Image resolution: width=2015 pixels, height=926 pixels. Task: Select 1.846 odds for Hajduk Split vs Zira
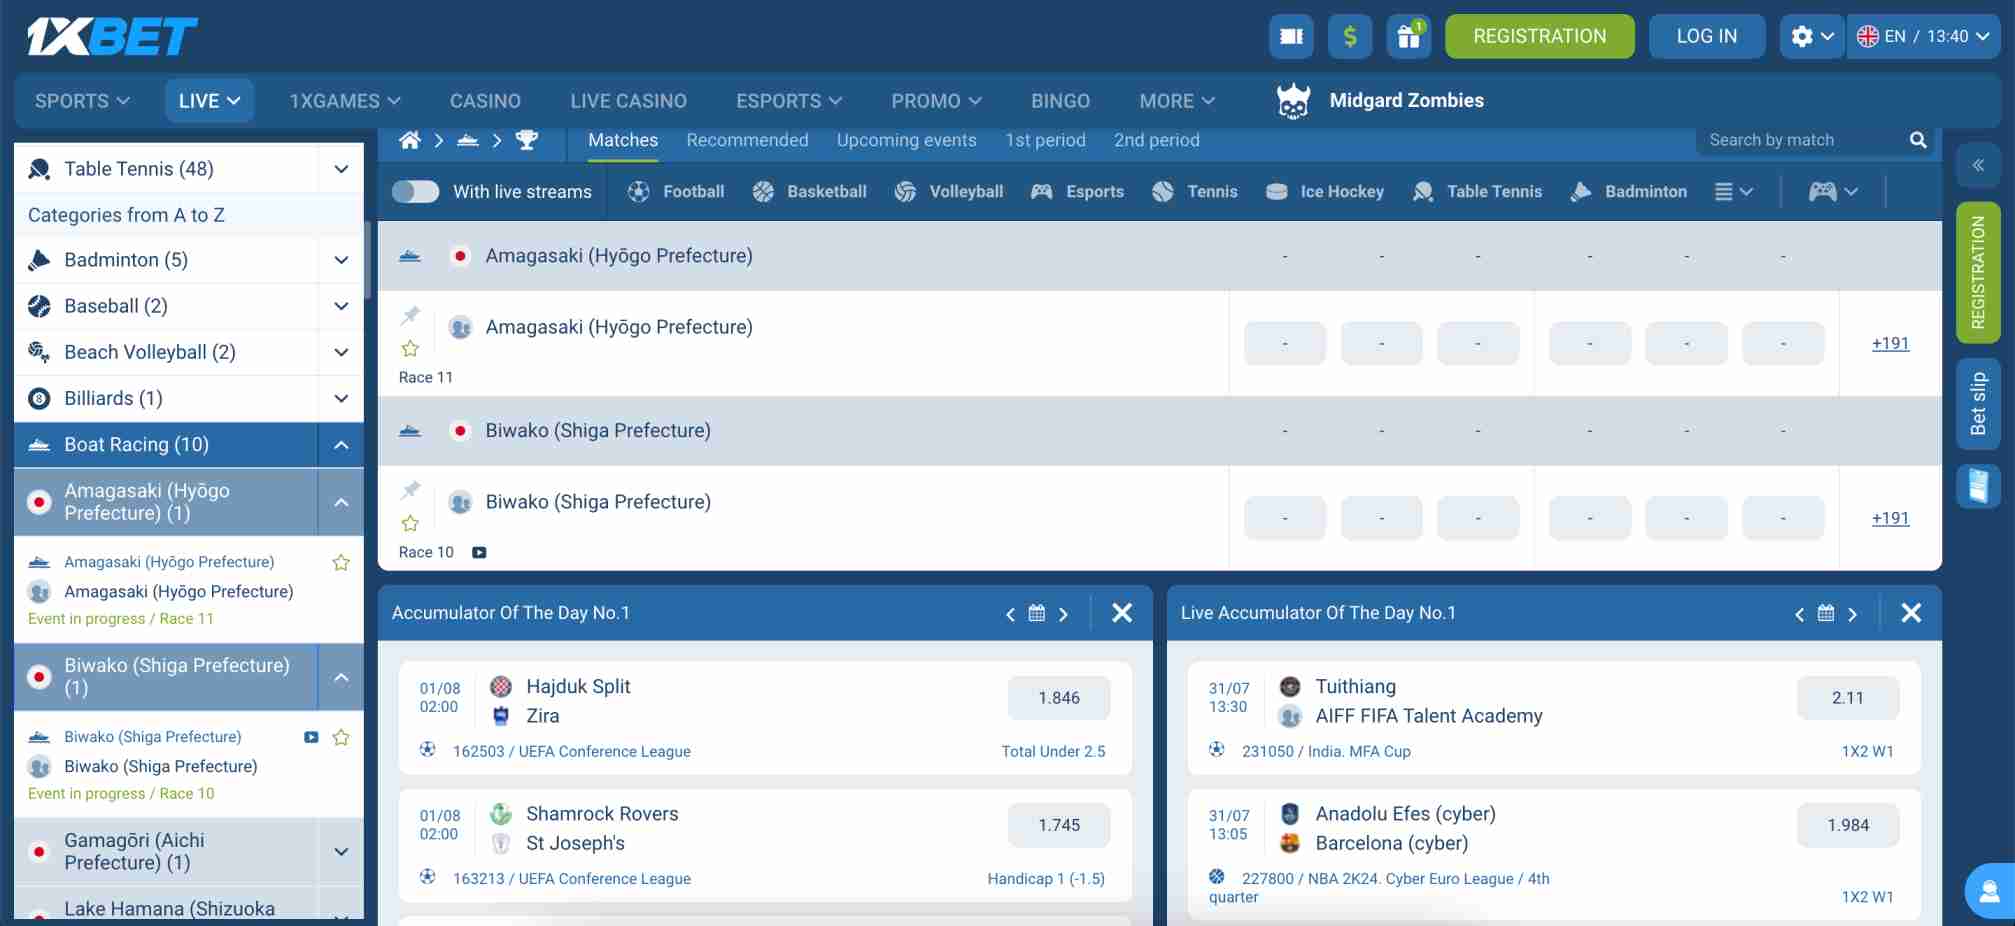[x=1058, y=698]
